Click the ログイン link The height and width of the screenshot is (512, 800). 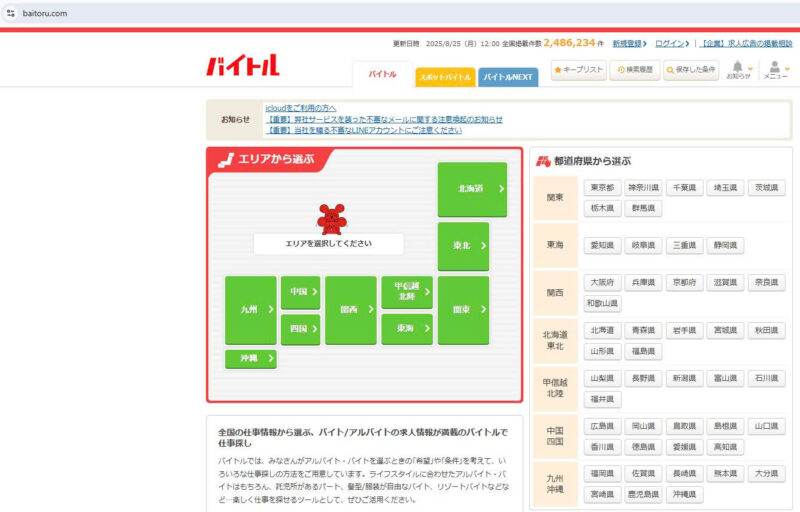point(672,44)
